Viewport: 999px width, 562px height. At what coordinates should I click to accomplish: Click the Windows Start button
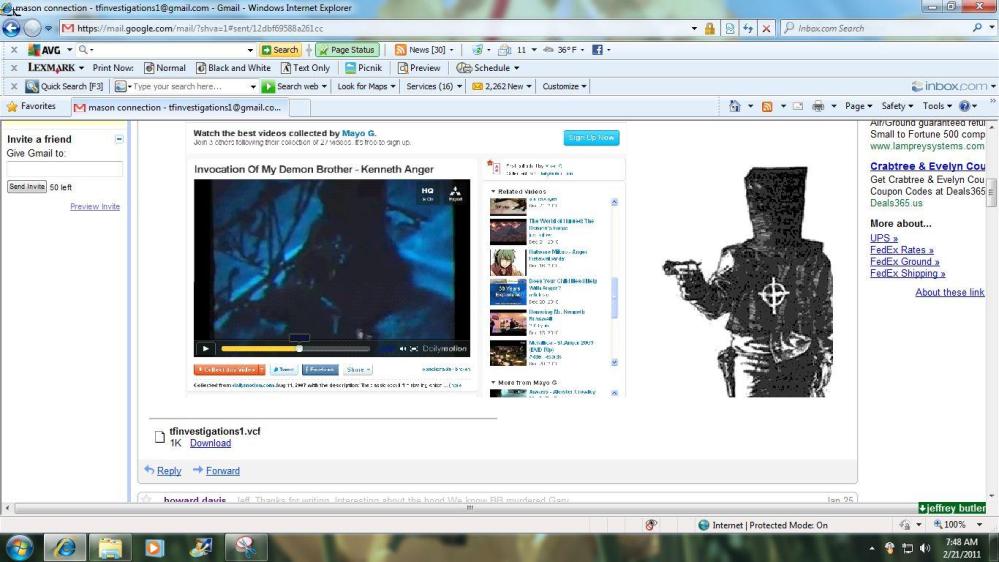click(x=18, y=547)
